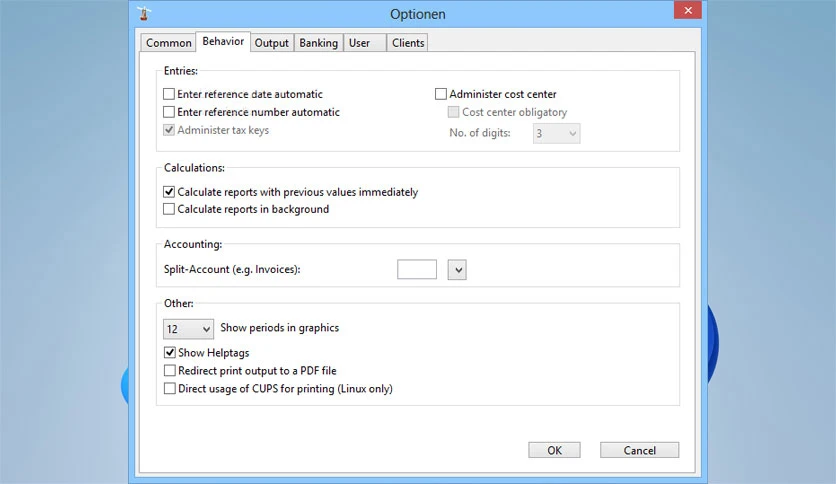Switch to the Common tab
This screenshot has height=484, width=836.
click(x=168, y=43)
